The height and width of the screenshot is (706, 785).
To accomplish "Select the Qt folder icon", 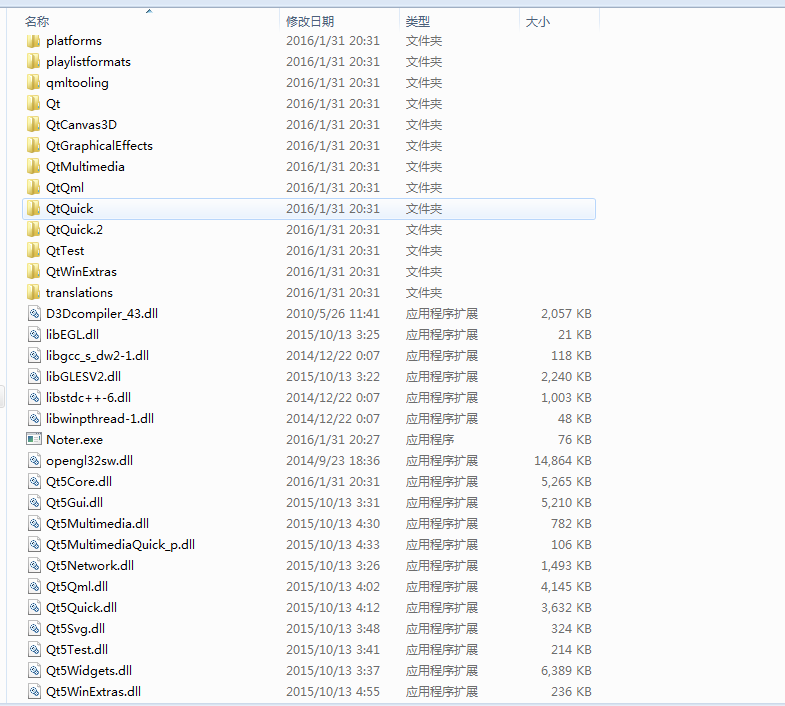I will (33, 104).
